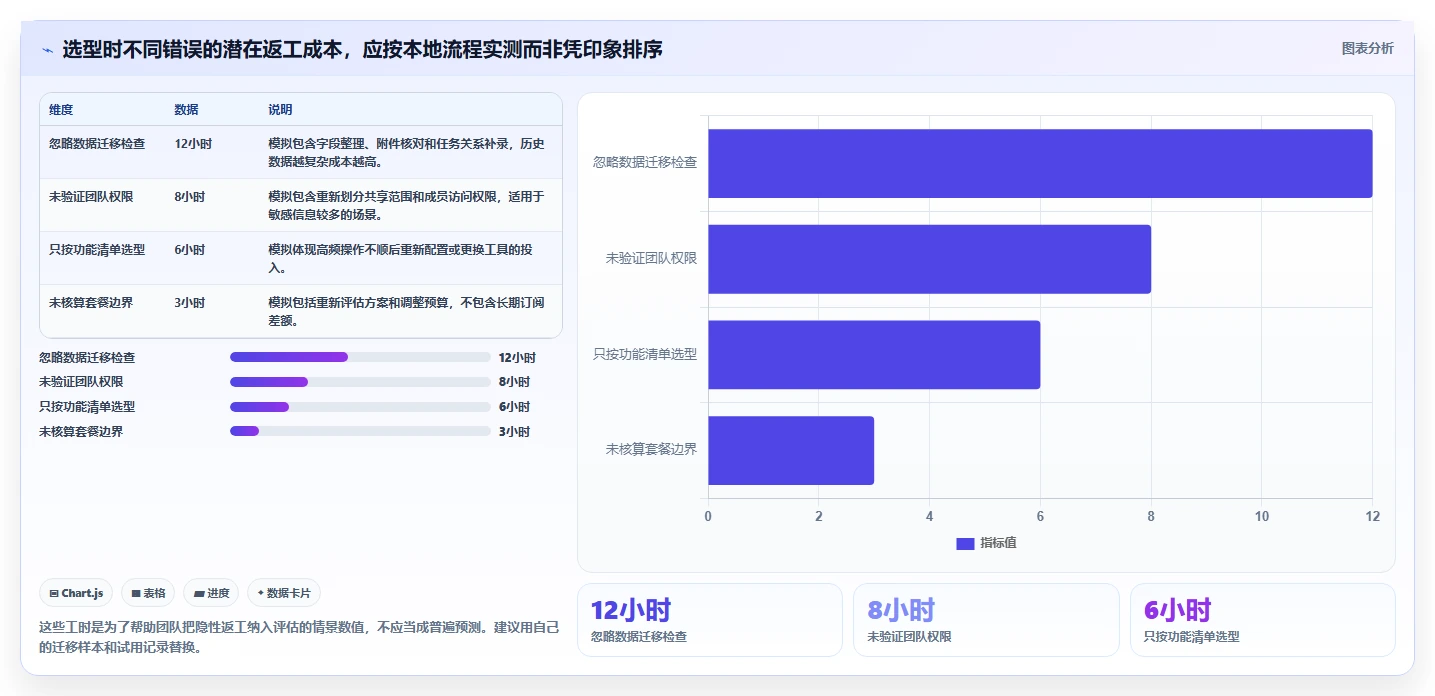Click the 图表分析 label in the header
1435x696 pixels.
click(x=1367, y=48)
